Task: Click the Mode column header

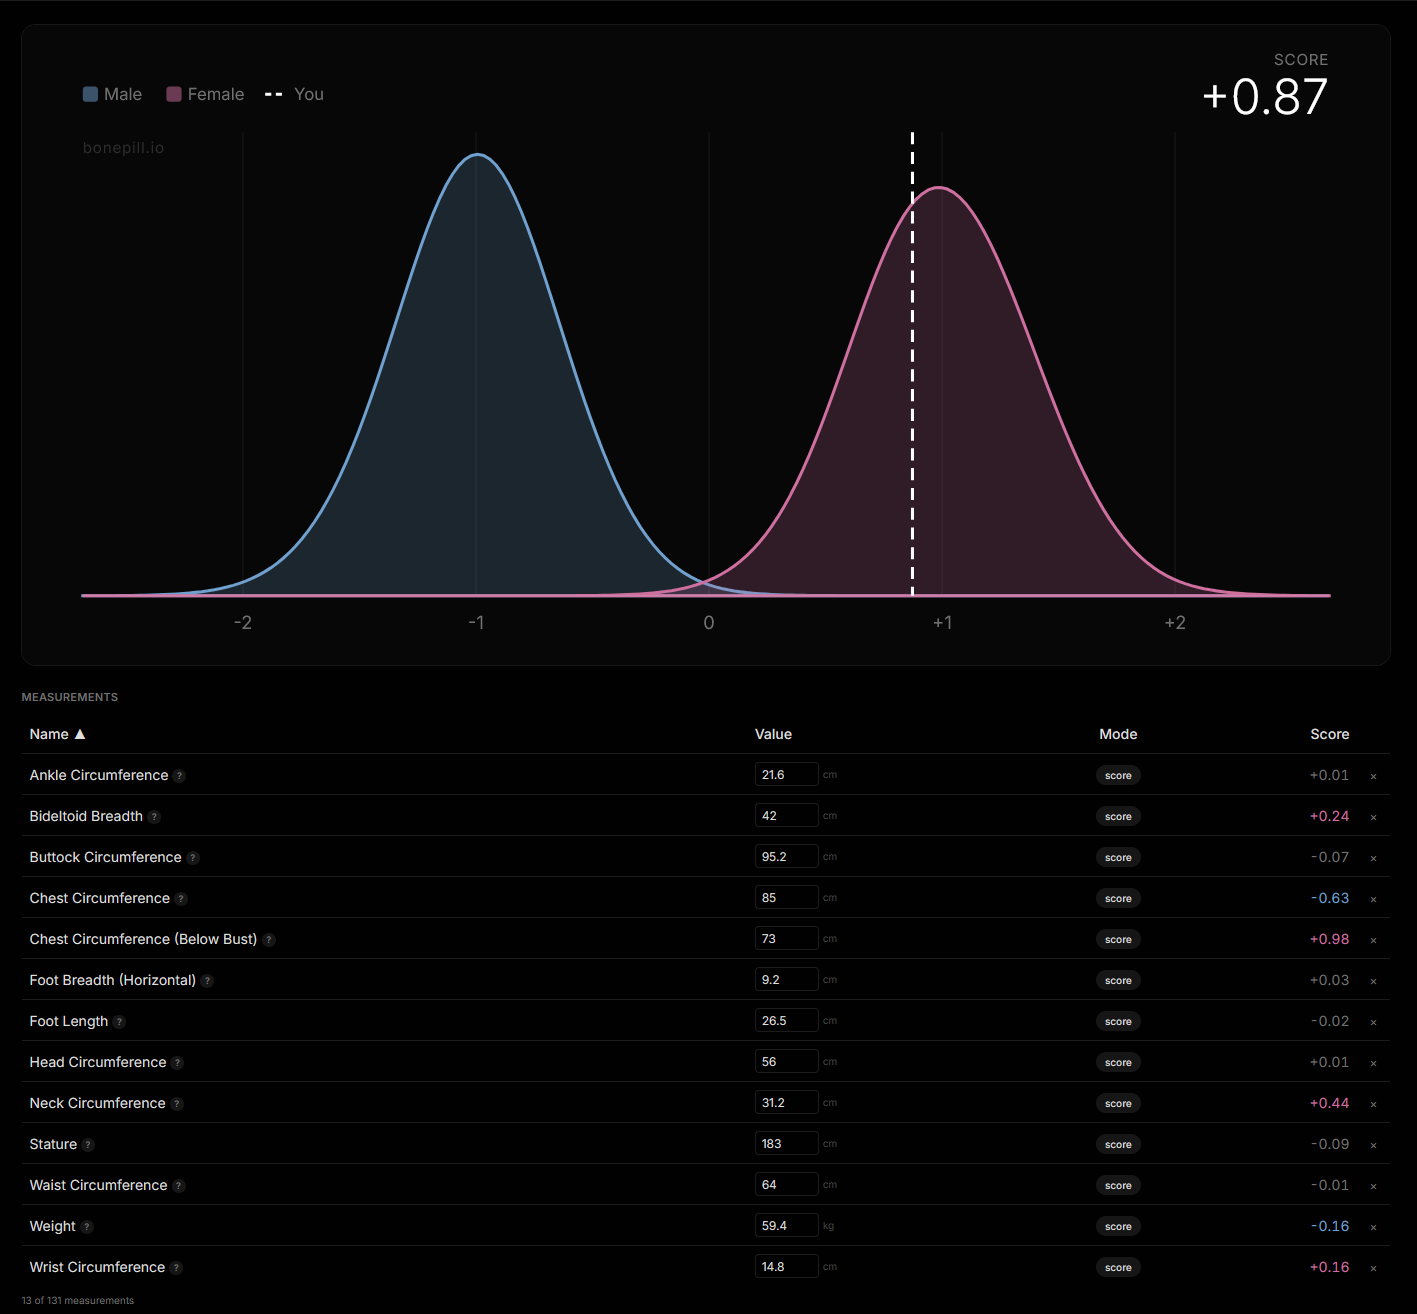Action: pos(1118,734)
